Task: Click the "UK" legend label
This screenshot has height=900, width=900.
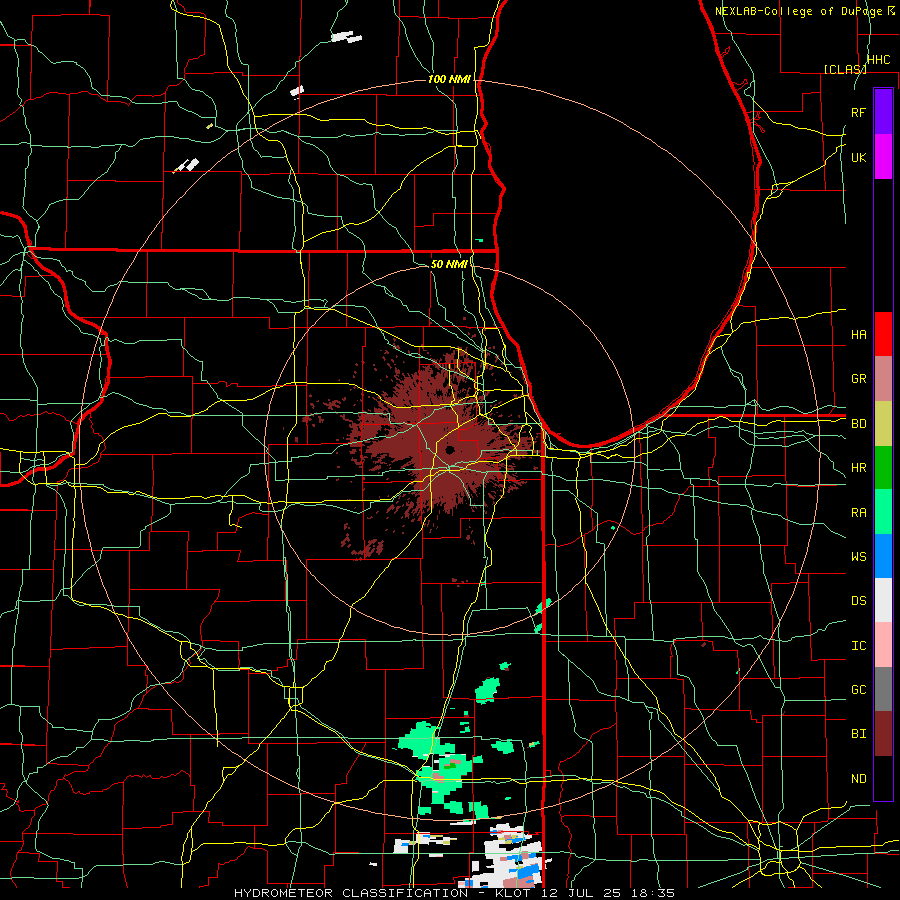Action: [x=859, y=157]
